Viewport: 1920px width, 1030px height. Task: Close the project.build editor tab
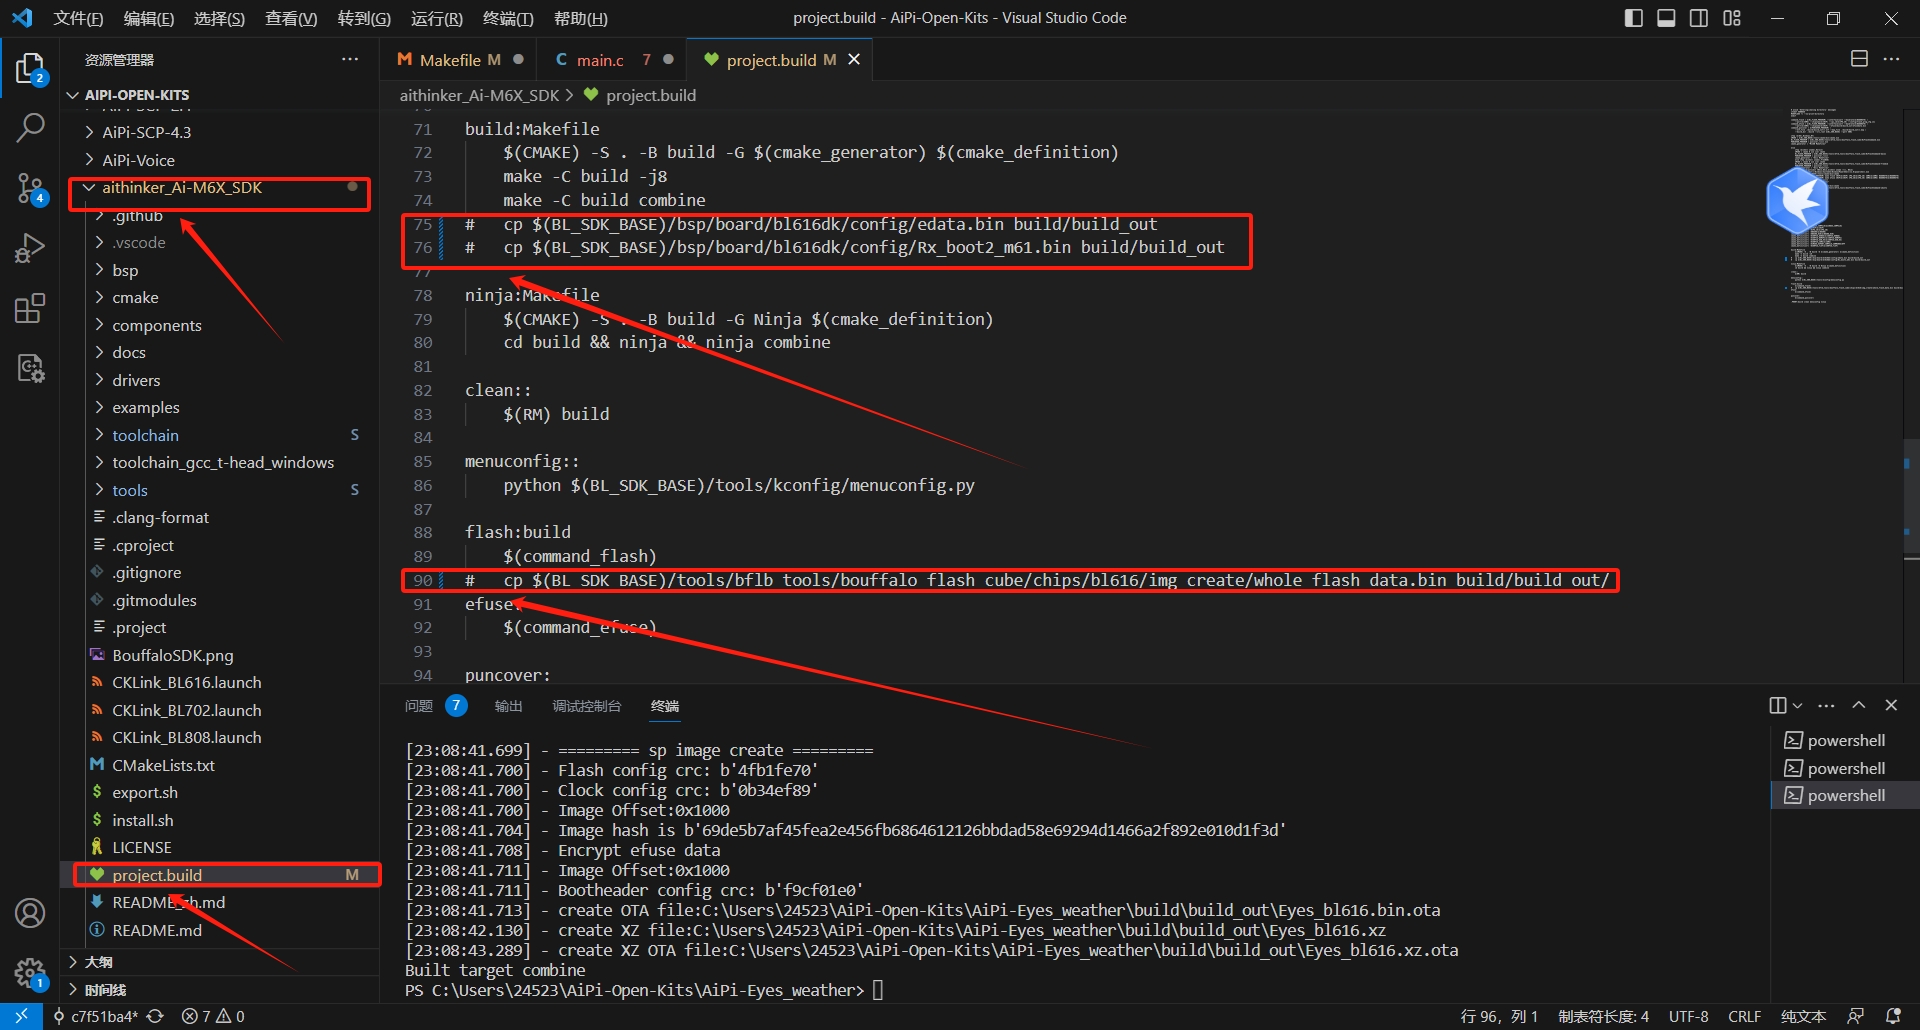click(854, 60)
